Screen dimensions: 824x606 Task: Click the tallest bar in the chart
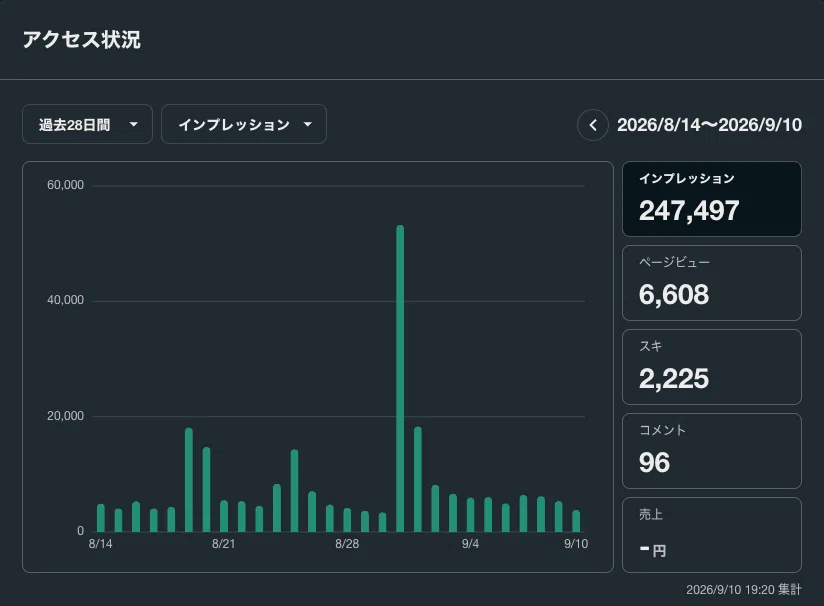400,378
